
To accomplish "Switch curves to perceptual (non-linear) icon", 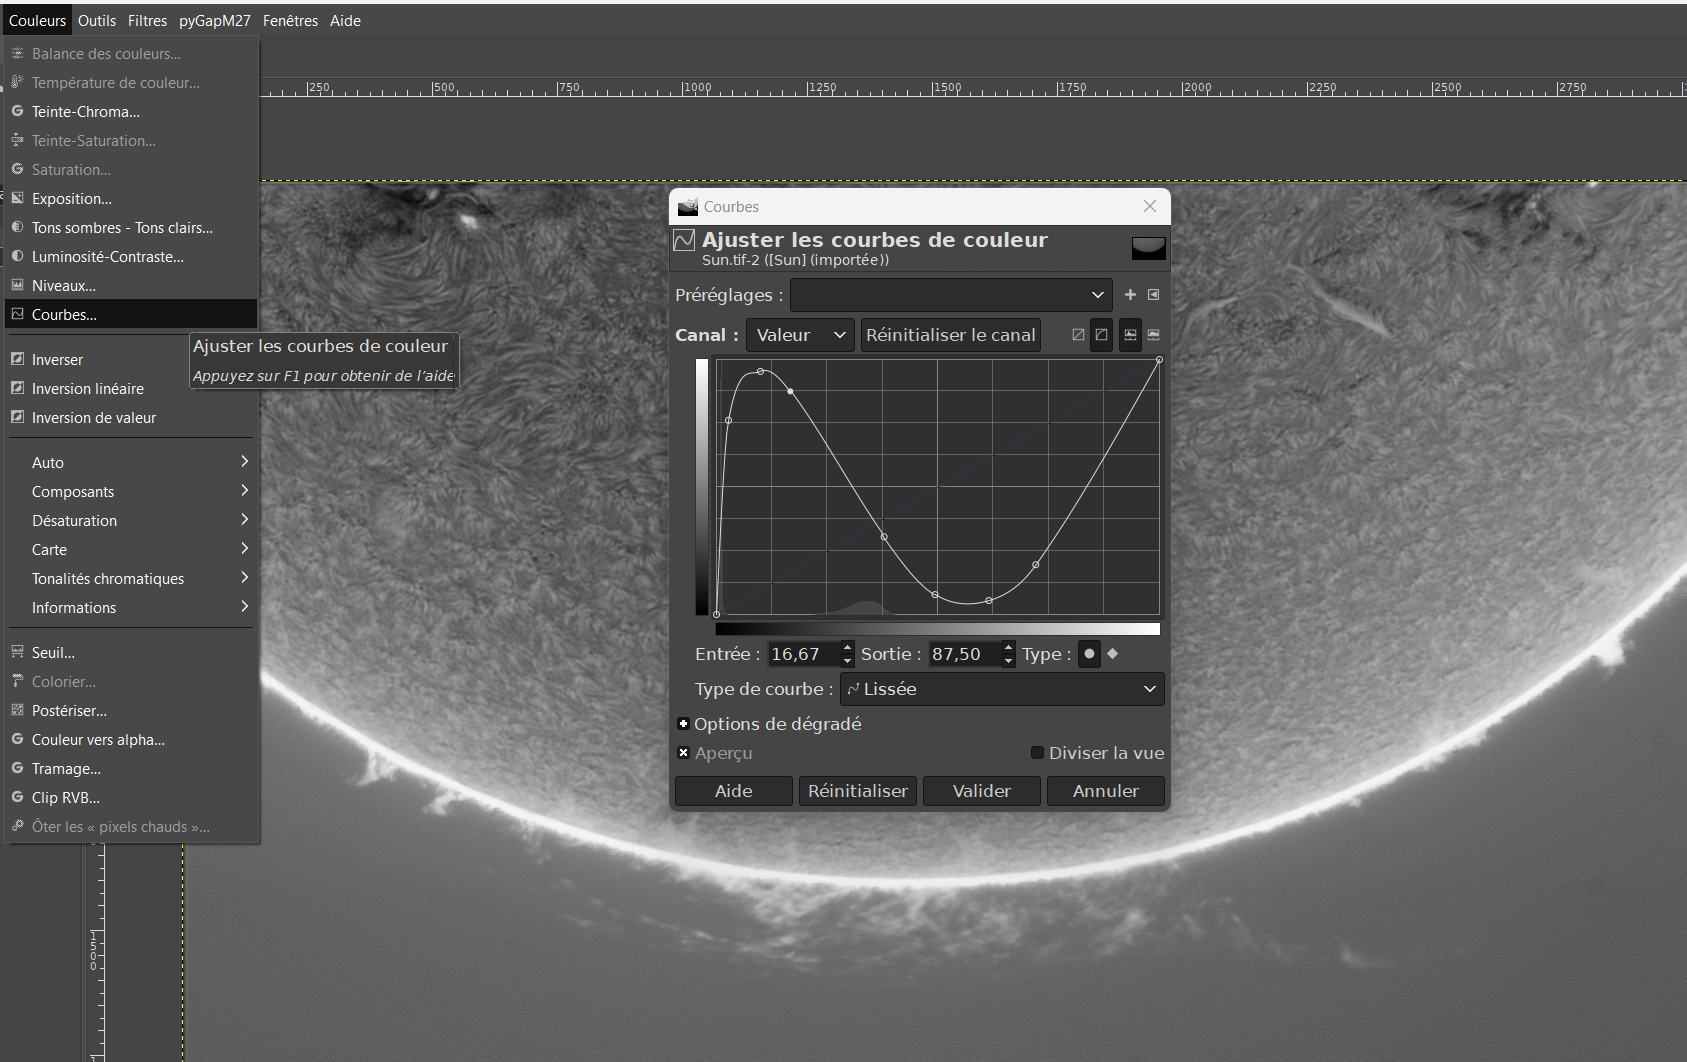I will coord(1101,335).
